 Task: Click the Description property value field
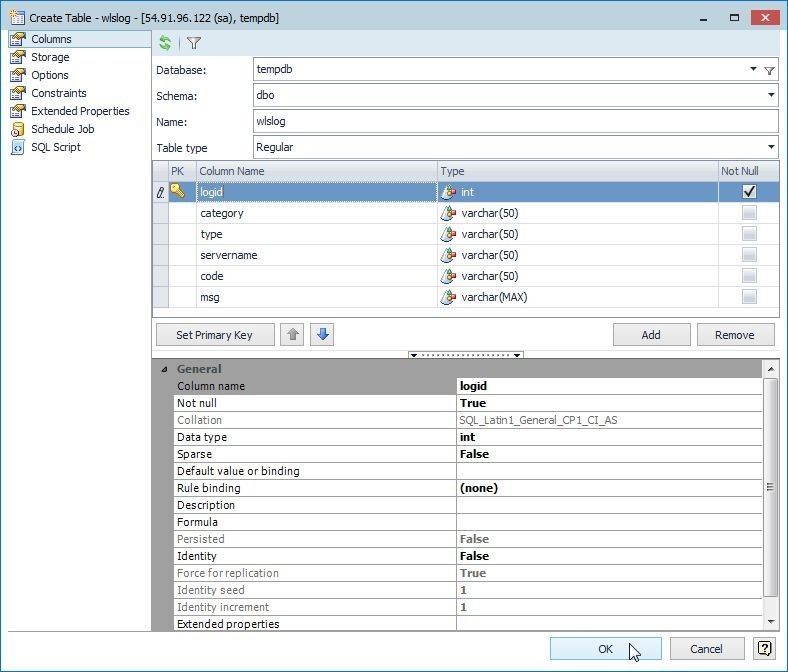tap(609, 505)
